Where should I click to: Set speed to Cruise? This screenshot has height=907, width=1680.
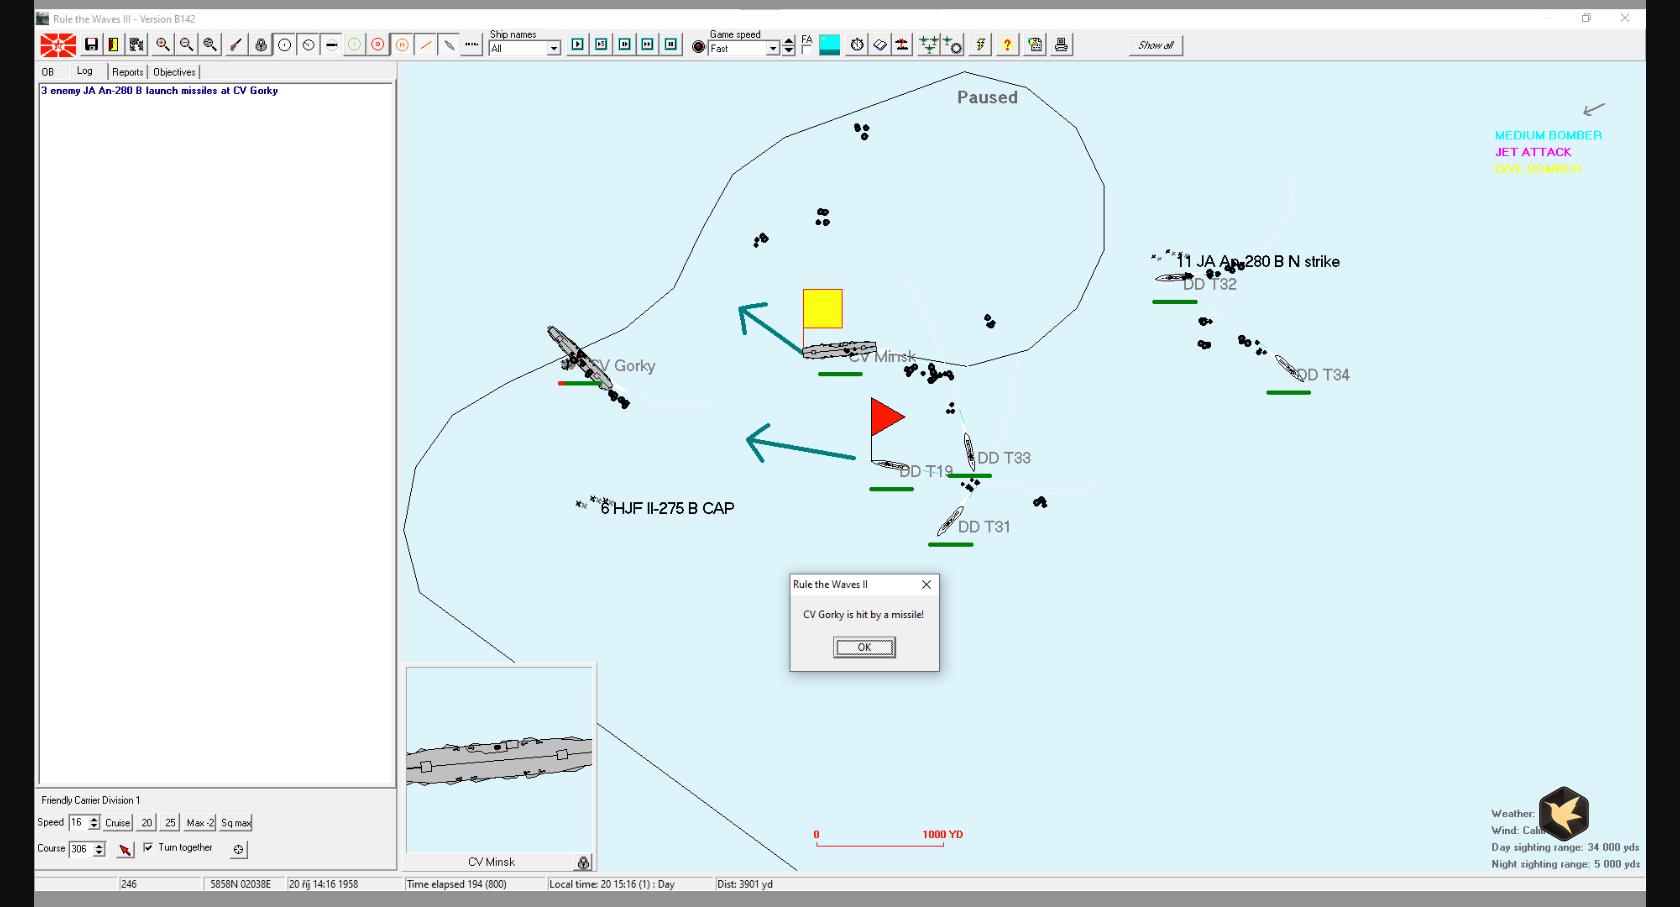tap(118, 822)
